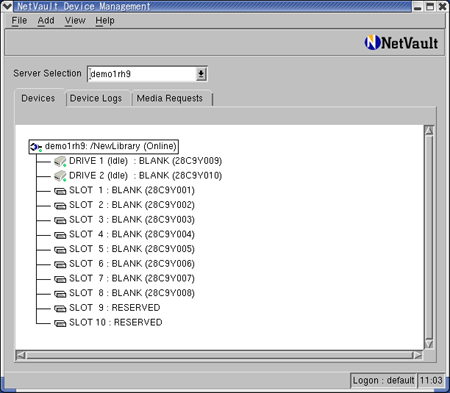450x393 pixels.
Task: Click the SLOT 9 reserved slot icon
Action: (x=60, y=308)
